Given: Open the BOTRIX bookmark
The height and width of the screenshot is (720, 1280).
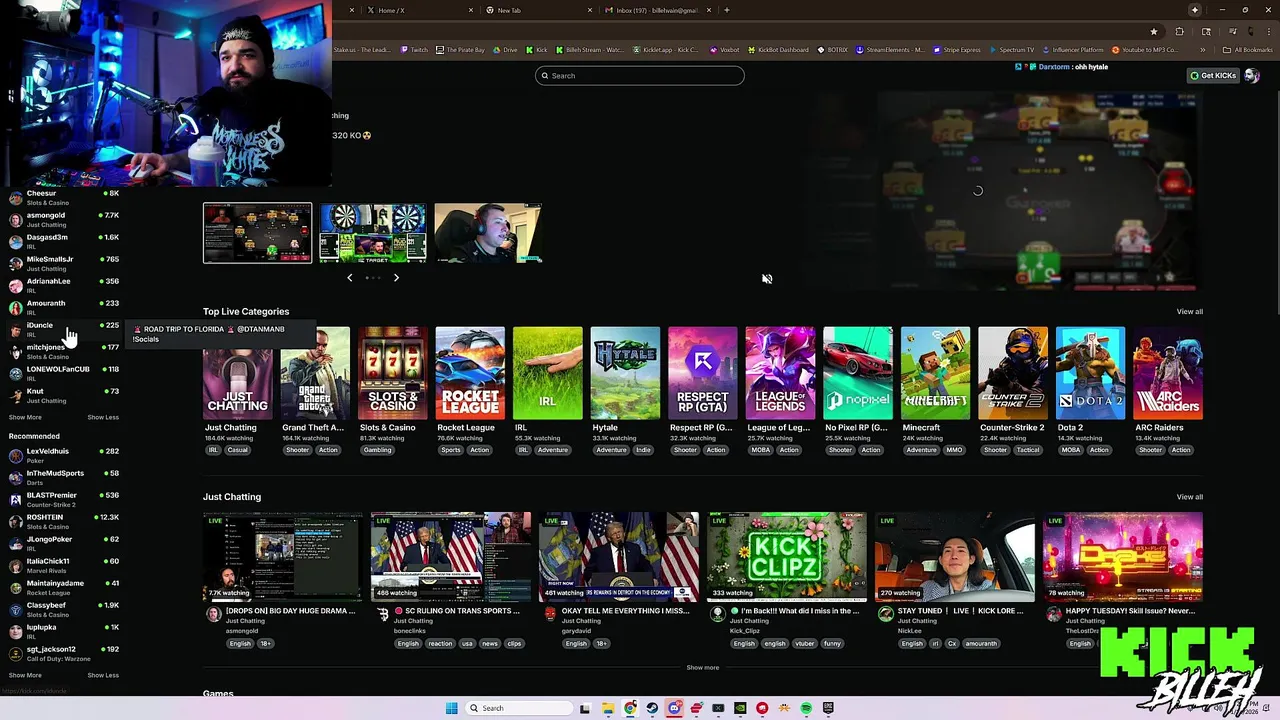Looking at the screenshot, I should (x=832, y=50).
